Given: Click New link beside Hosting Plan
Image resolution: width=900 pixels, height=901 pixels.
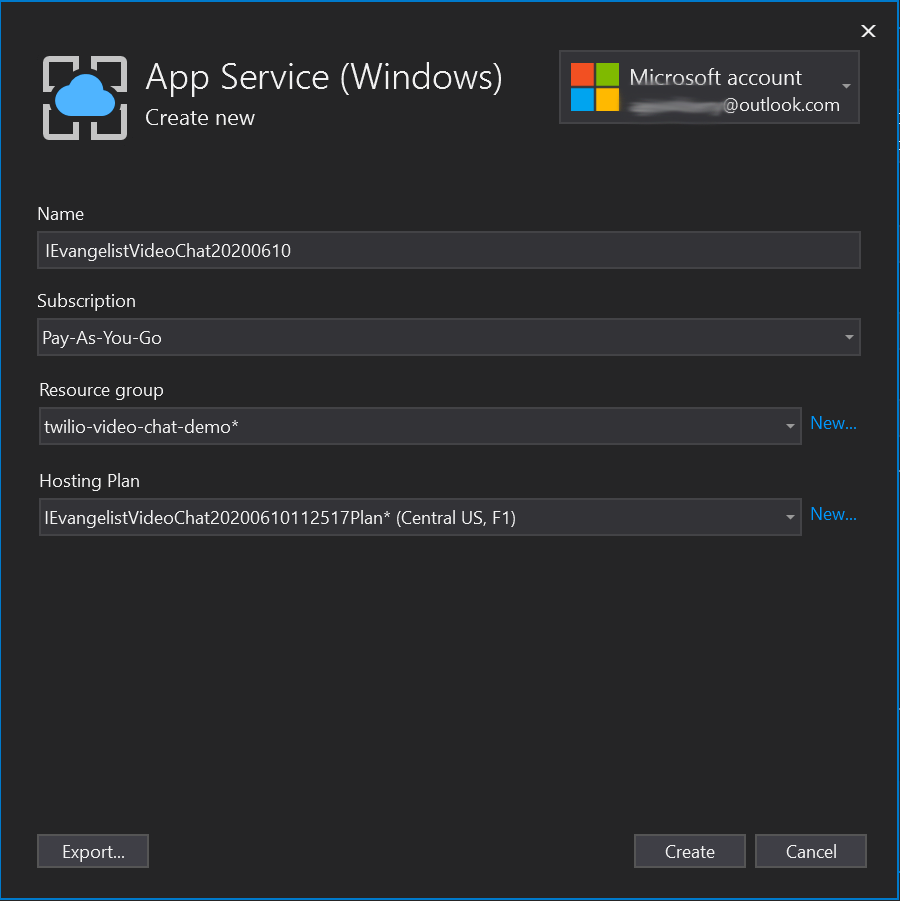Looking at the screenshot, I should pyautogui.click(x=833, y=514).
